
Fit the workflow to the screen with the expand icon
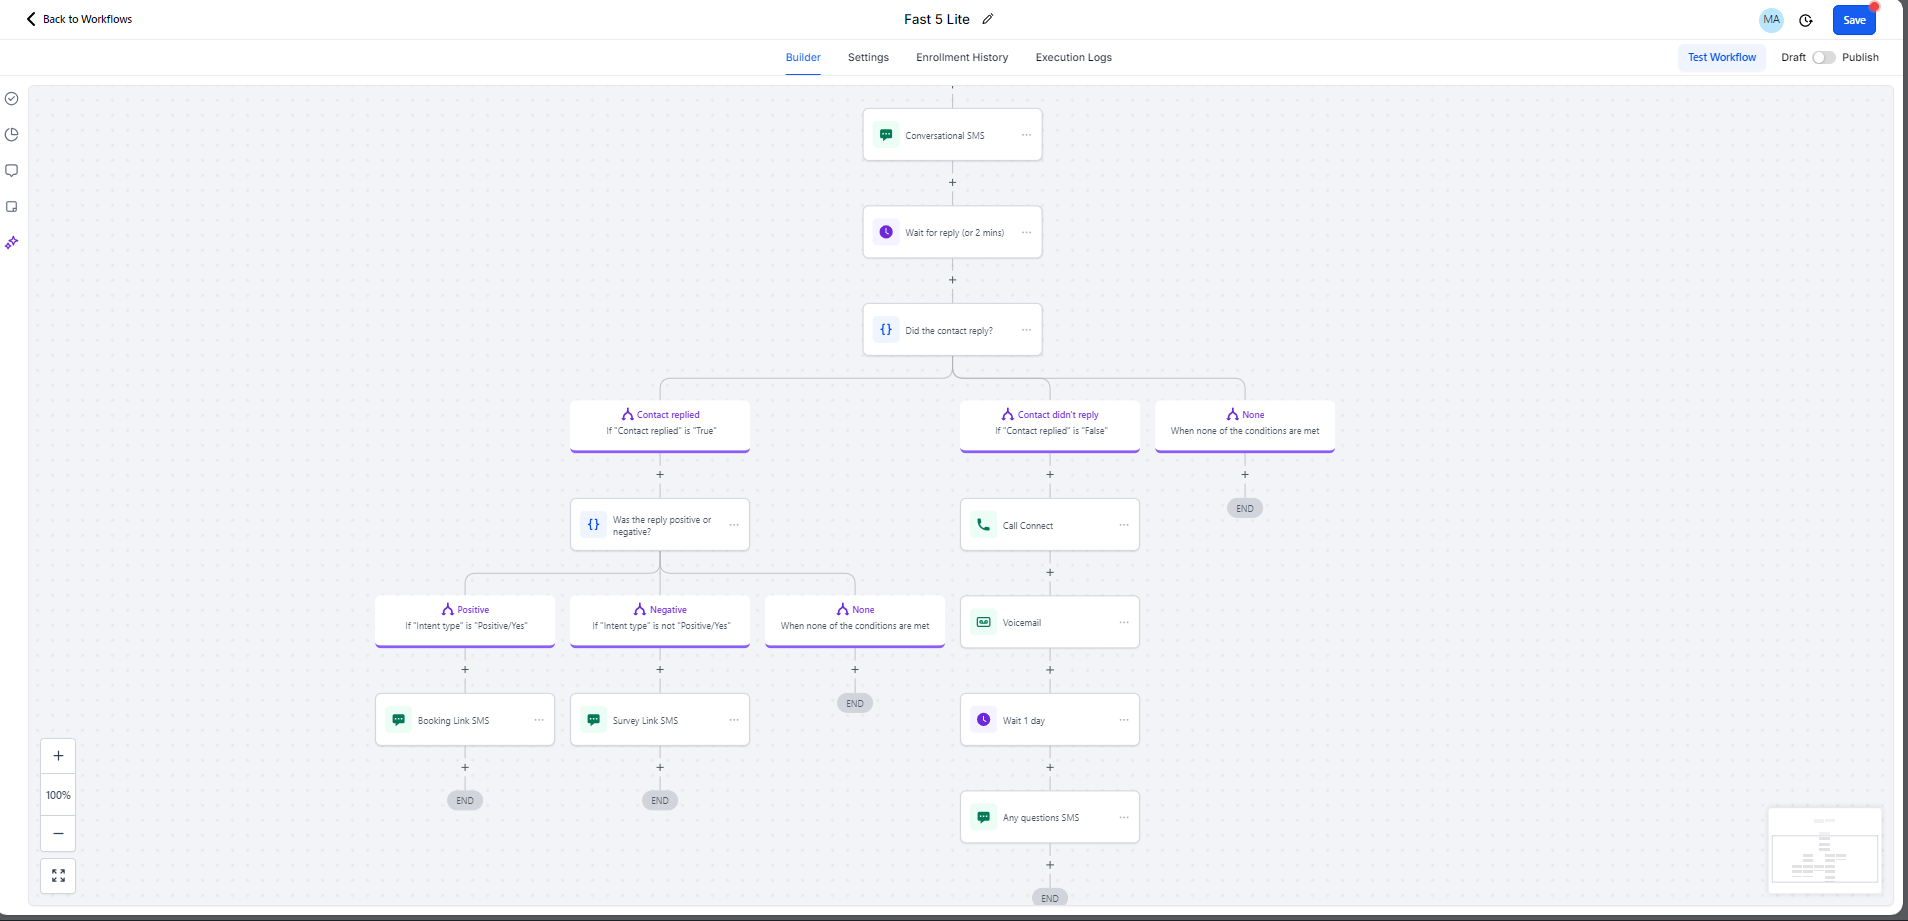tap(58, 876)
